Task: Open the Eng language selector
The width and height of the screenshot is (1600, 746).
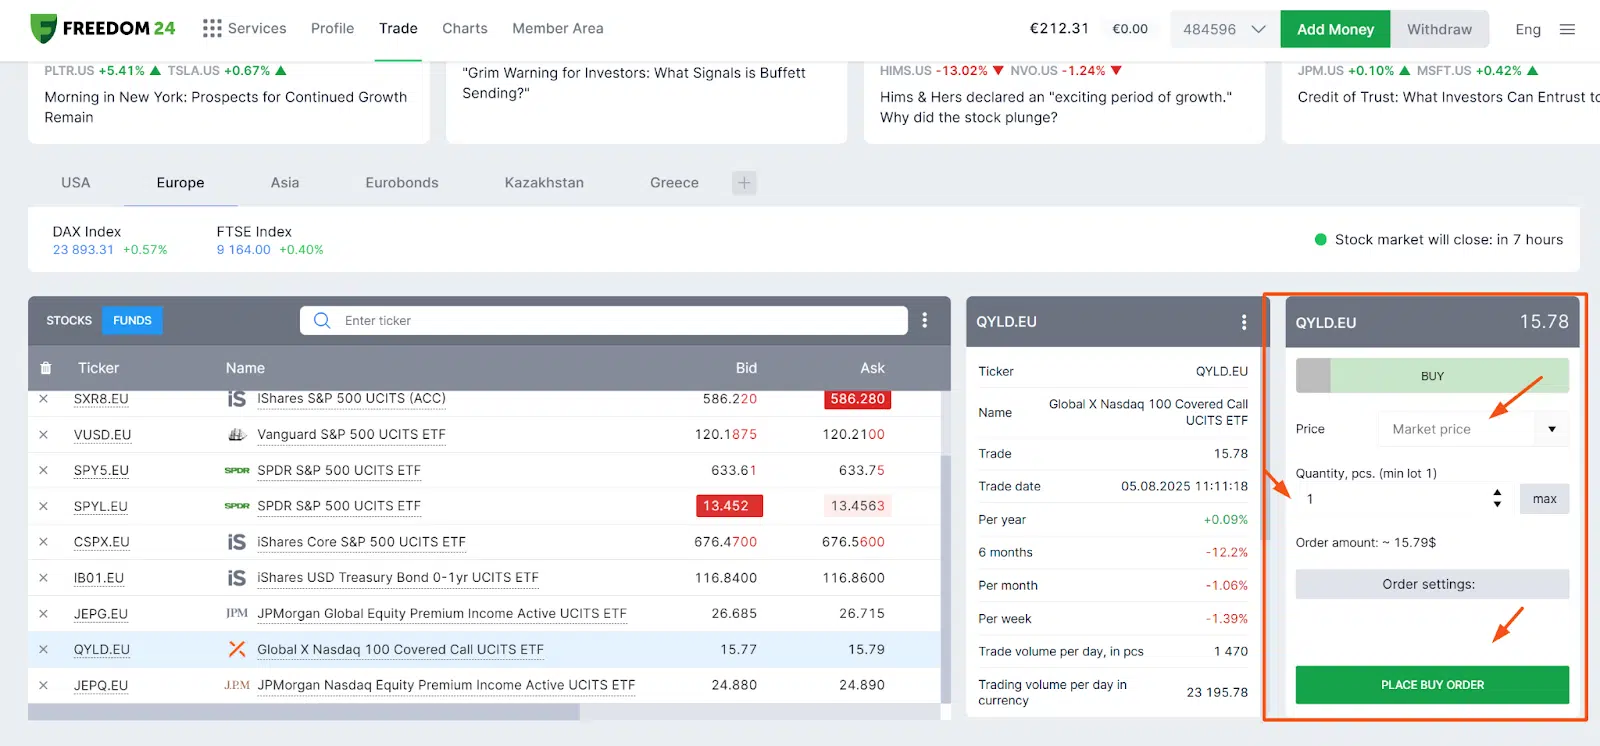Action: (x=1527, y=29)
